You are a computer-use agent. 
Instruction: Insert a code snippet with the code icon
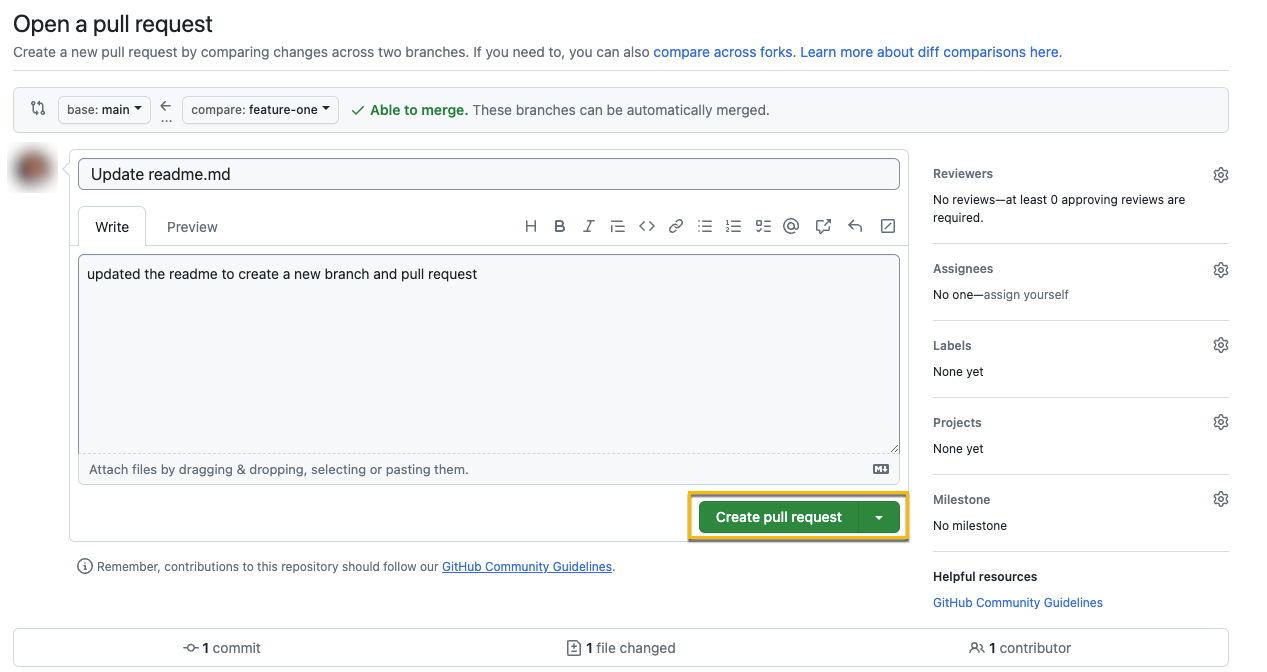click(647, 226)
